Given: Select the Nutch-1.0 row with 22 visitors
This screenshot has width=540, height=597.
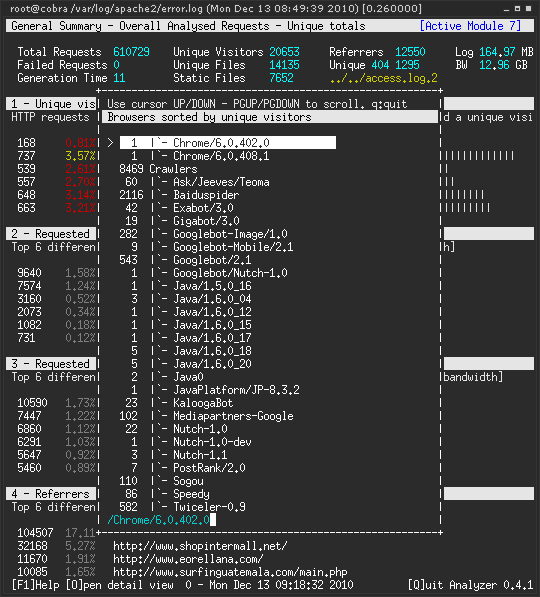Looking at the screenshot, I should (x=176, y=428).
